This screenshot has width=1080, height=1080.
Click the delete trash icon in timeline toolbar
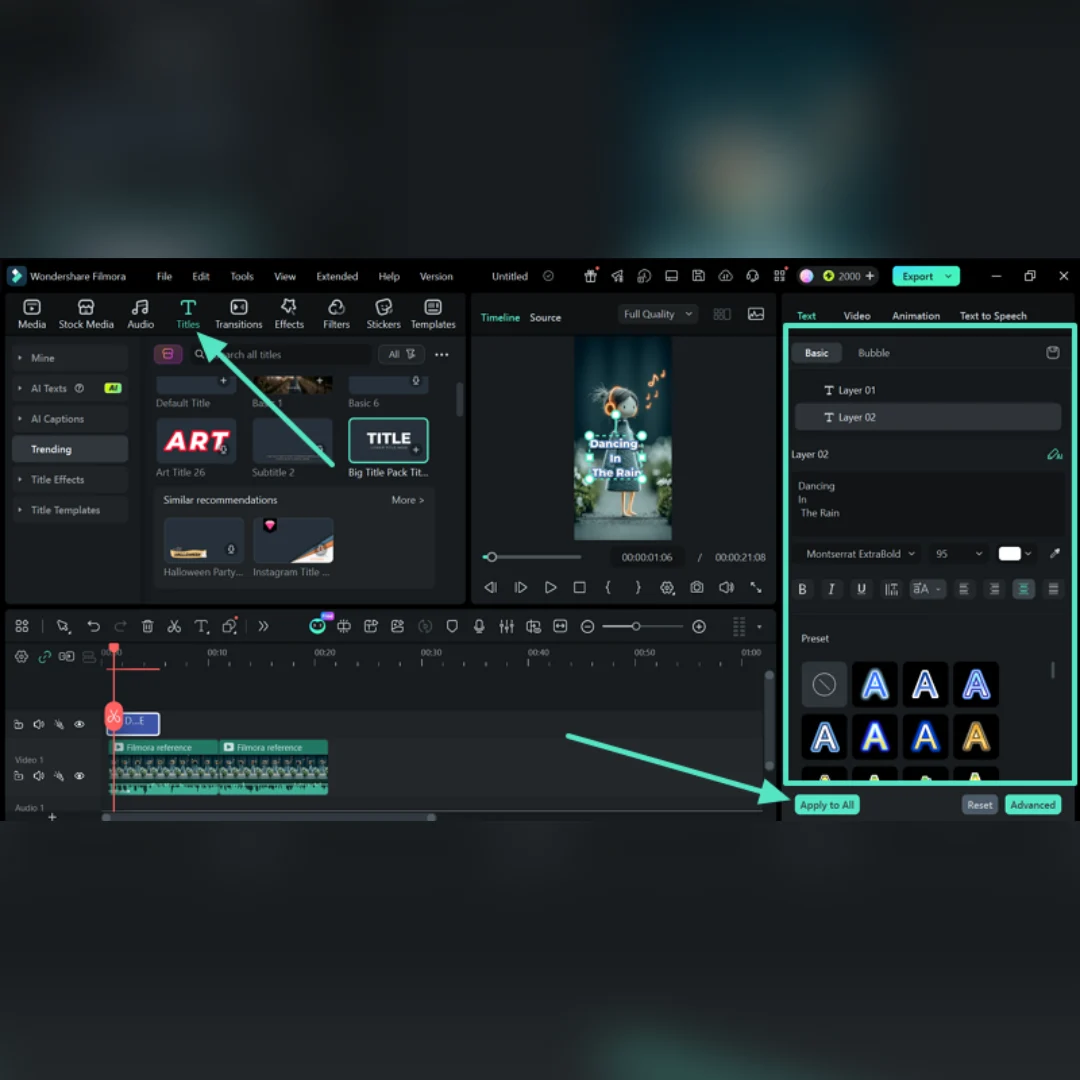[x=147, y=626]
